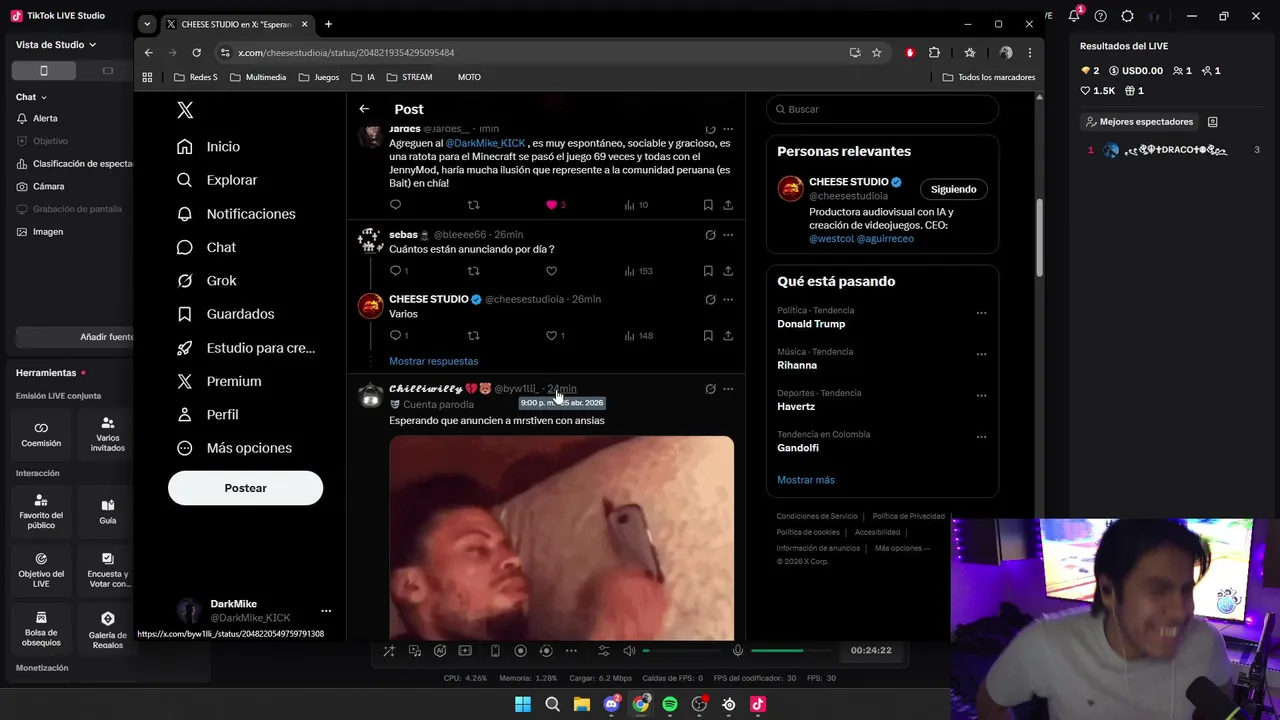
Task: Click Mostrar más under trends
Action: click(806, 480)
